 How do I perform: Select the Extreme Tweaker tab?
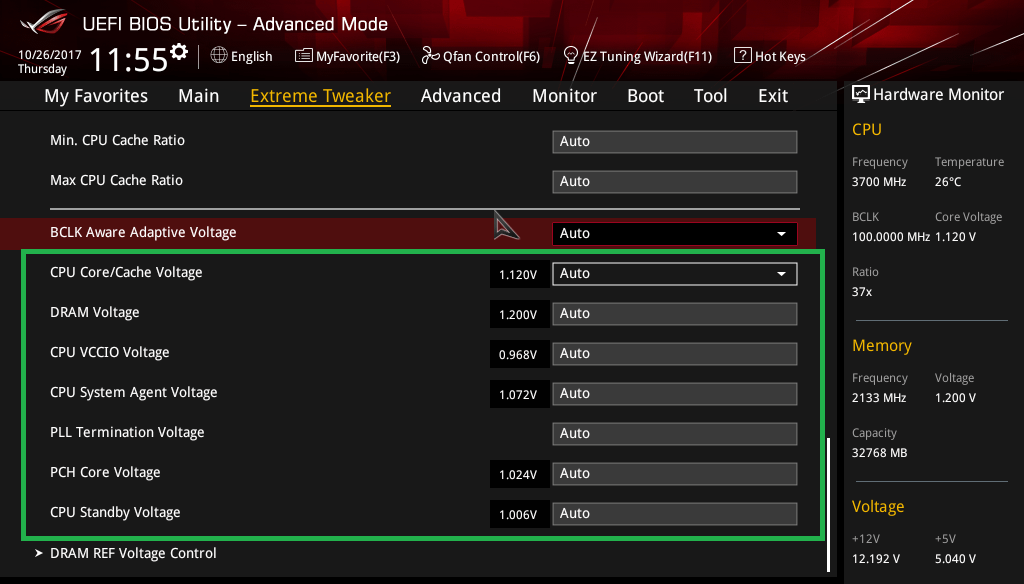click(321, 96)
